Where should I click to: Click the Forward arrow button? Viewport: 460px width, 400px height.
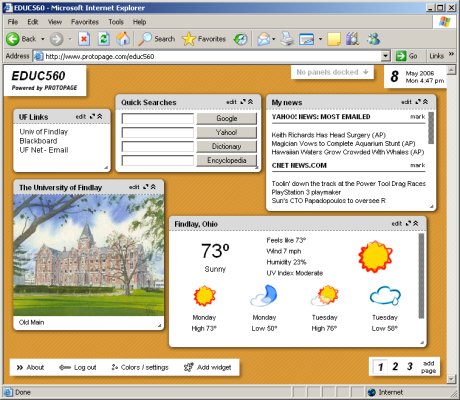tap(56, 39)
